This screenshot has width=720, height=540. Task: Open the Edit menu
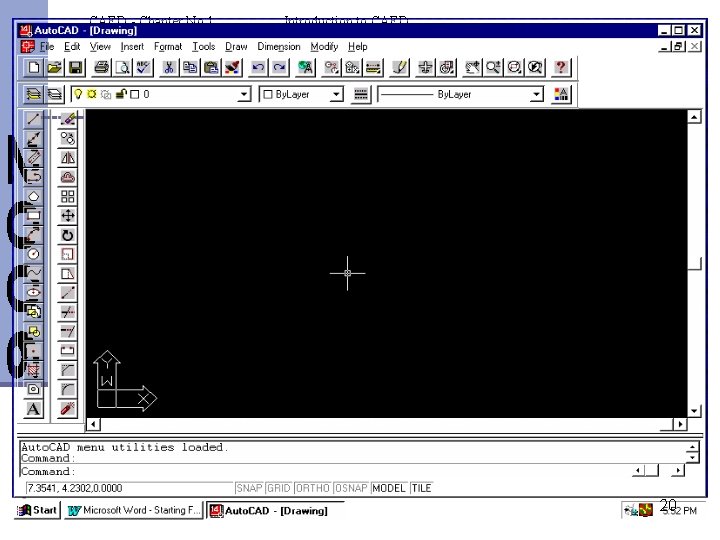coord(72,46)
